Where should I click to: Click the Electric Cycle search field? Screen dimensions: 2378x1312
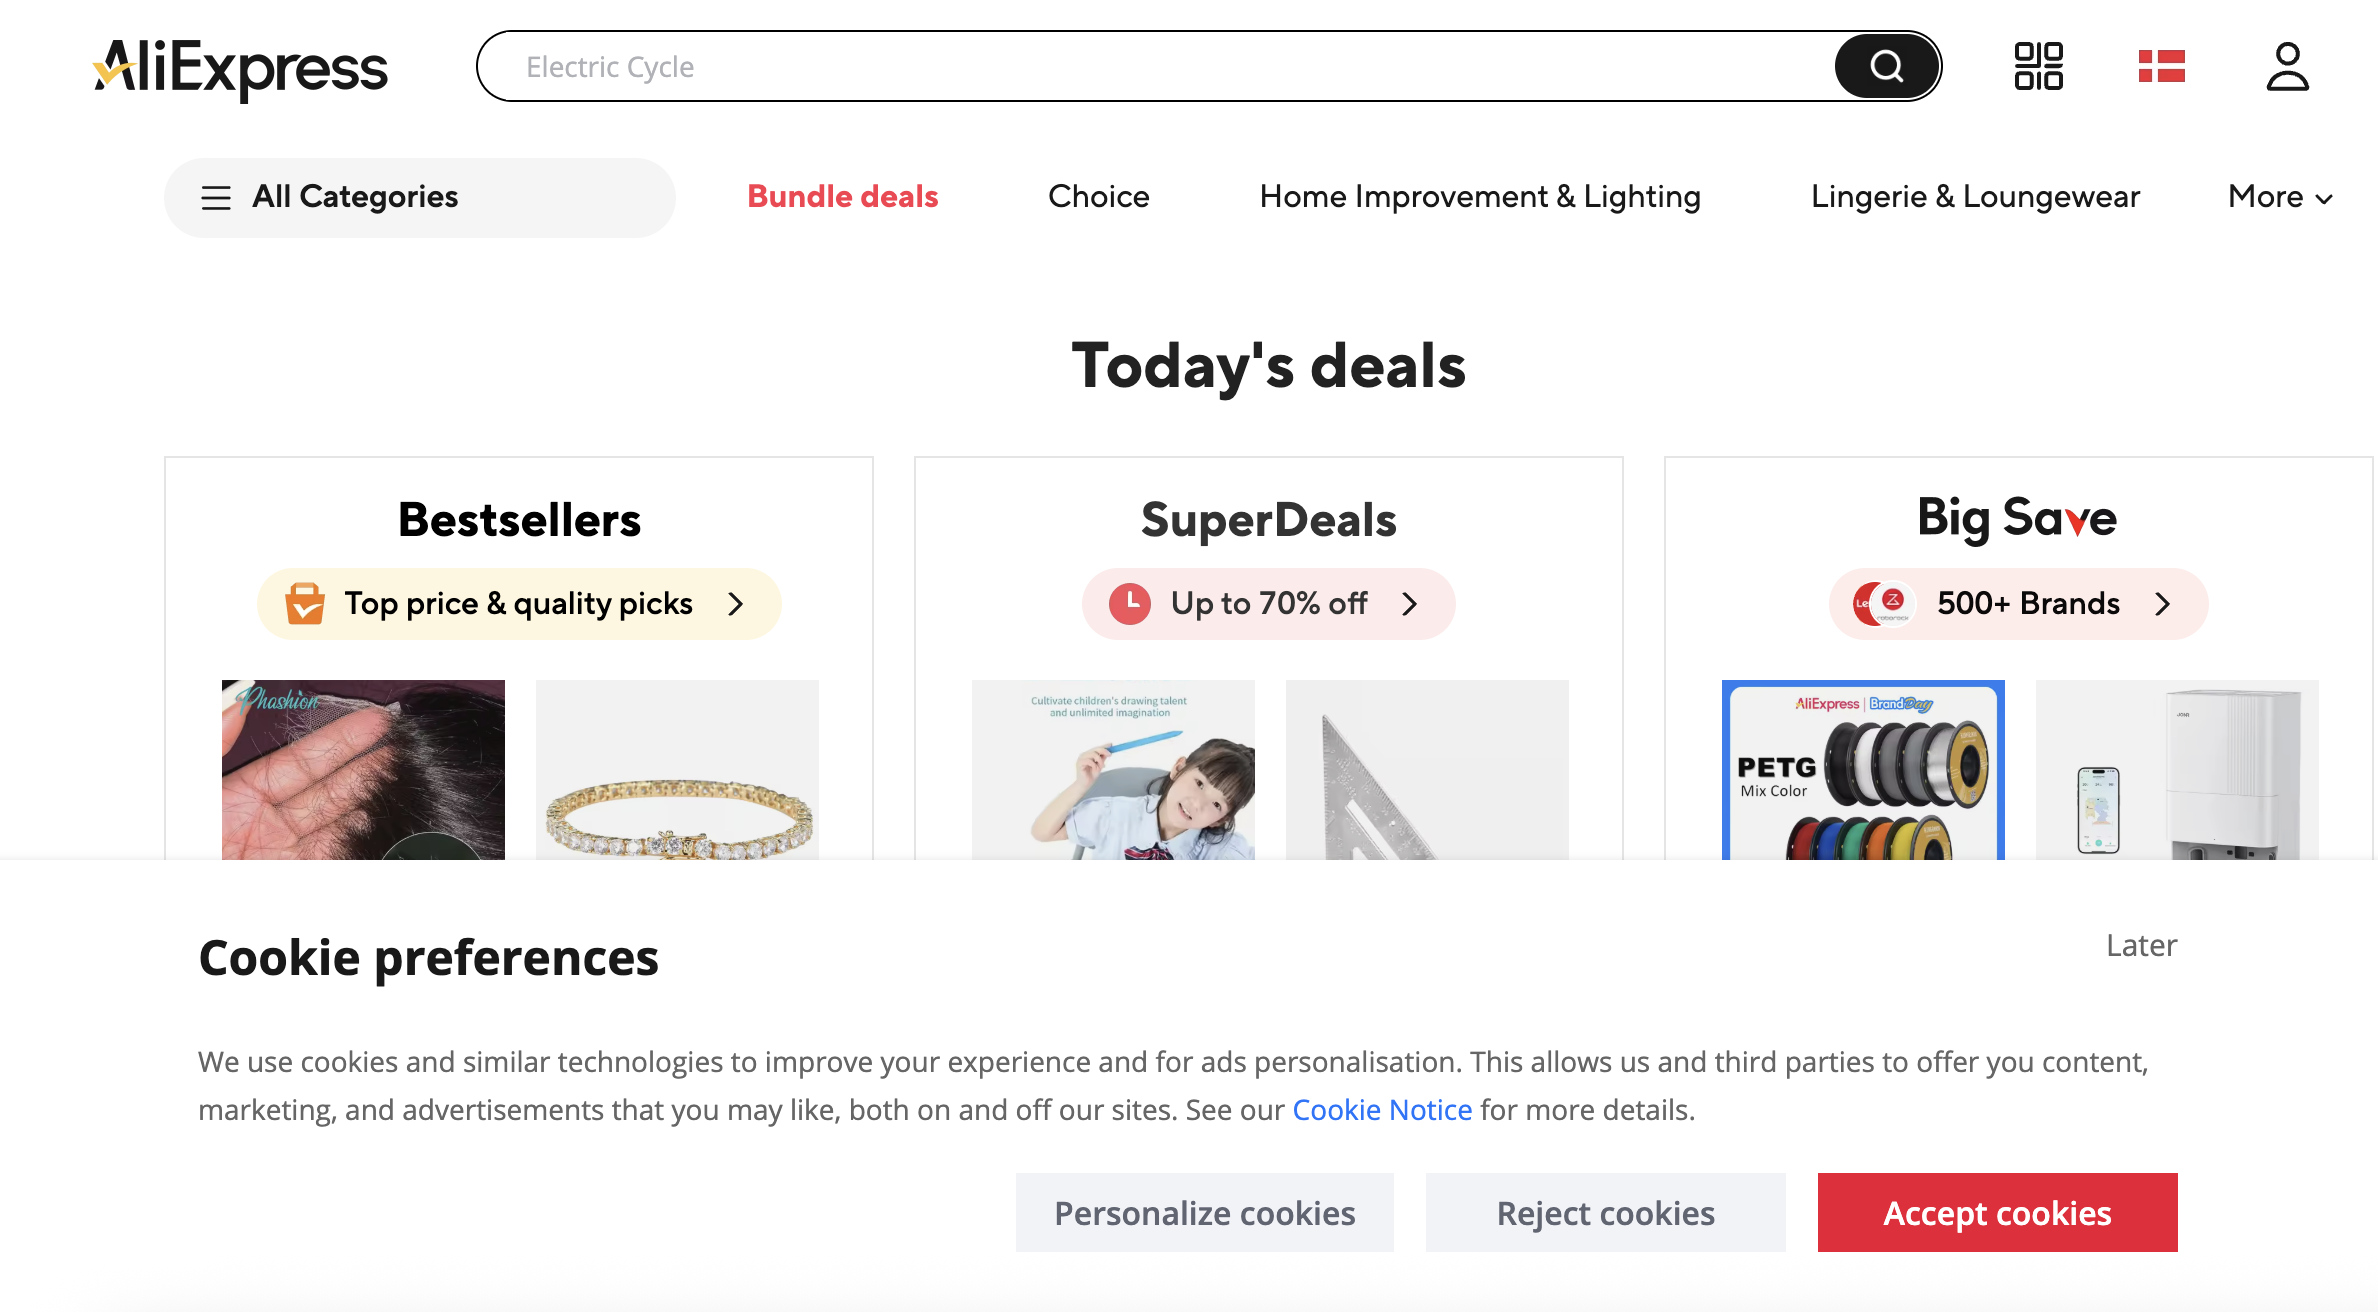coord(1150,67)
